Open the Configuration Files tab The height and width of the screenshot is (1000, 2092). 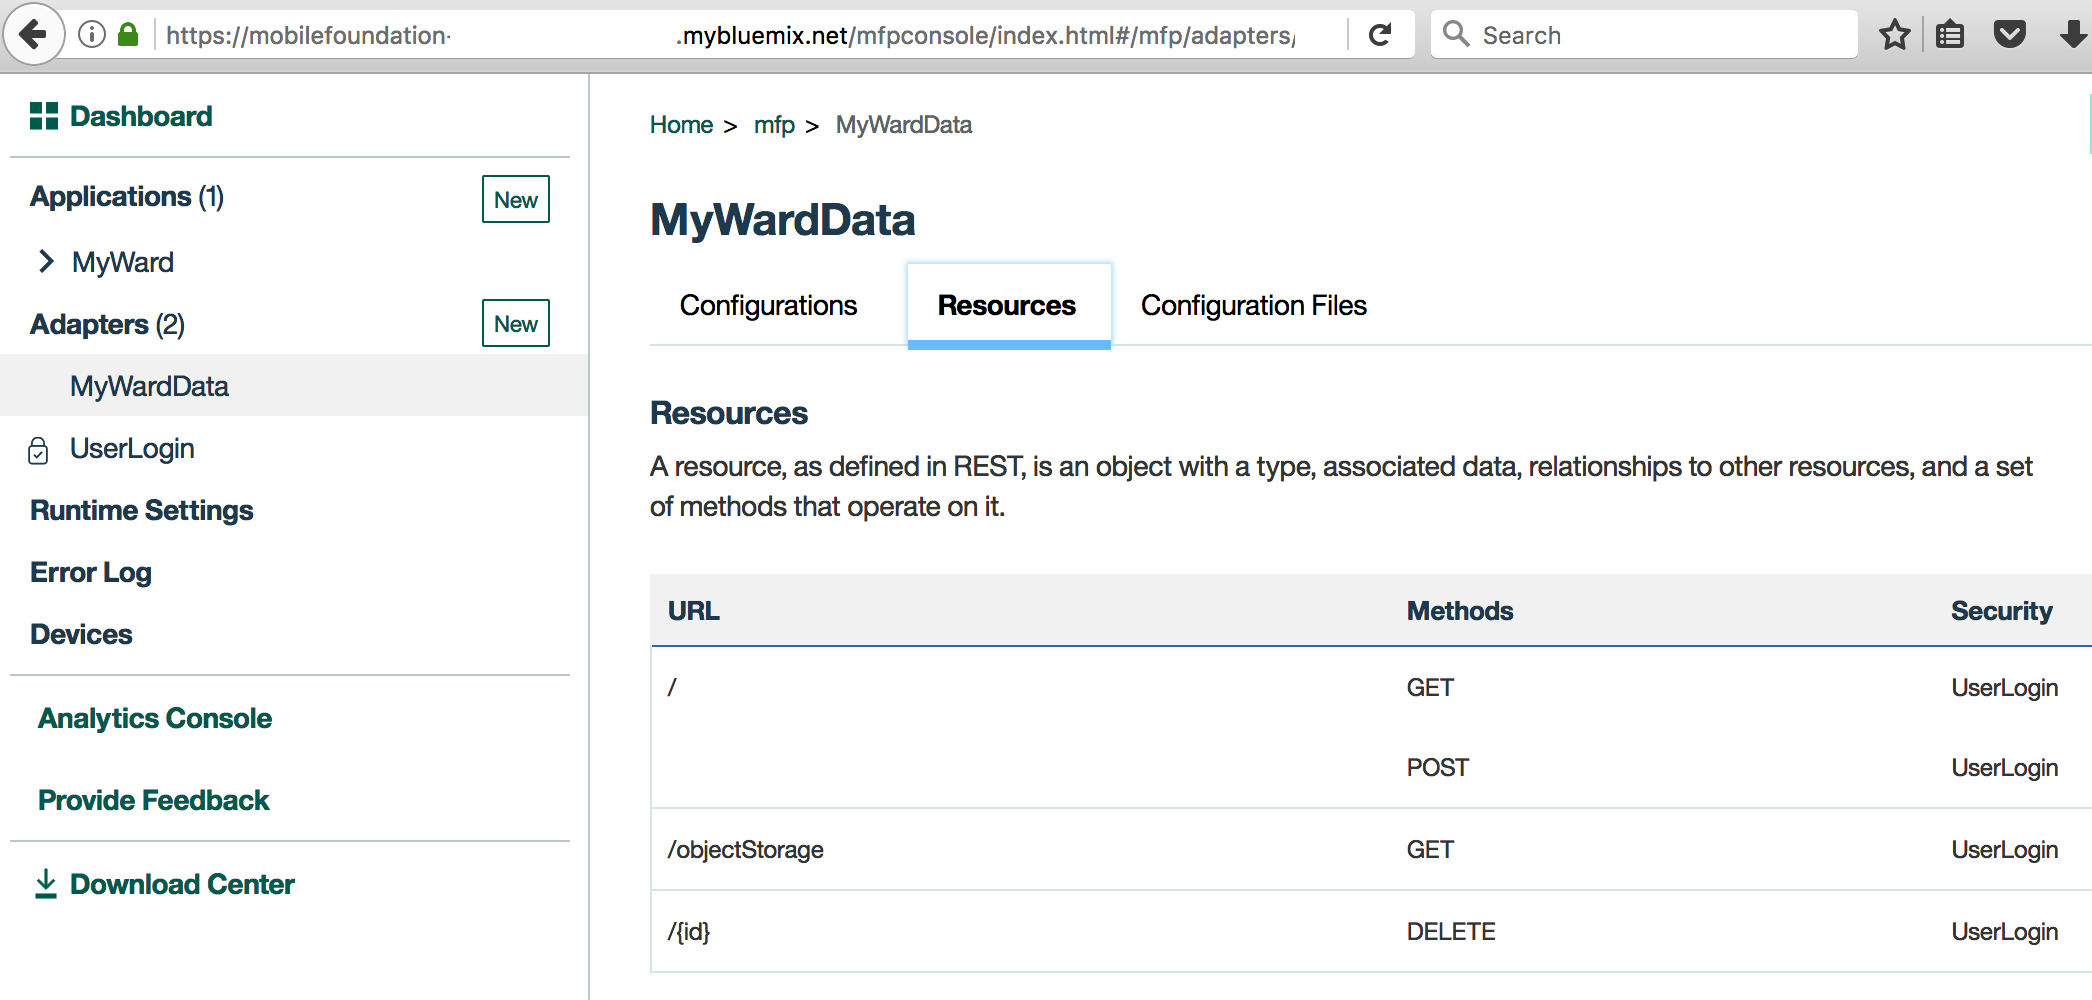click(x=1253, y=305)
